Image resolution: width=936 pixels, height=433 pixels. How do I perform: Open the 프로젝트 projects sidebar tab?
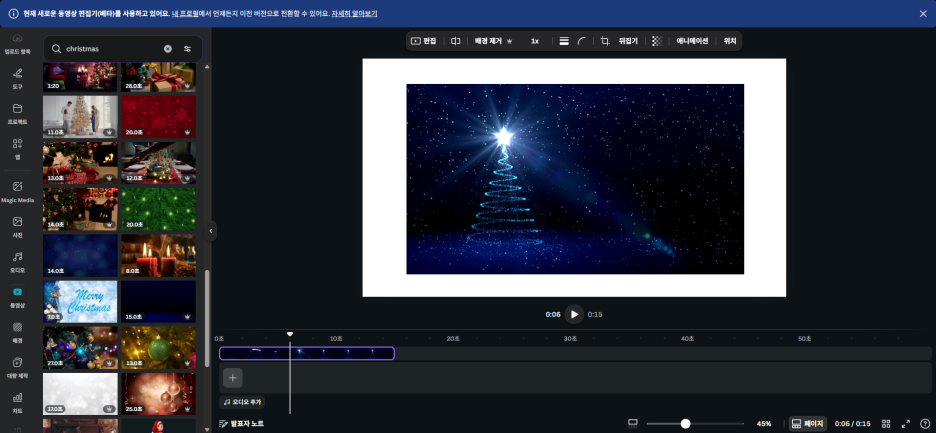(x=17, y=113)
